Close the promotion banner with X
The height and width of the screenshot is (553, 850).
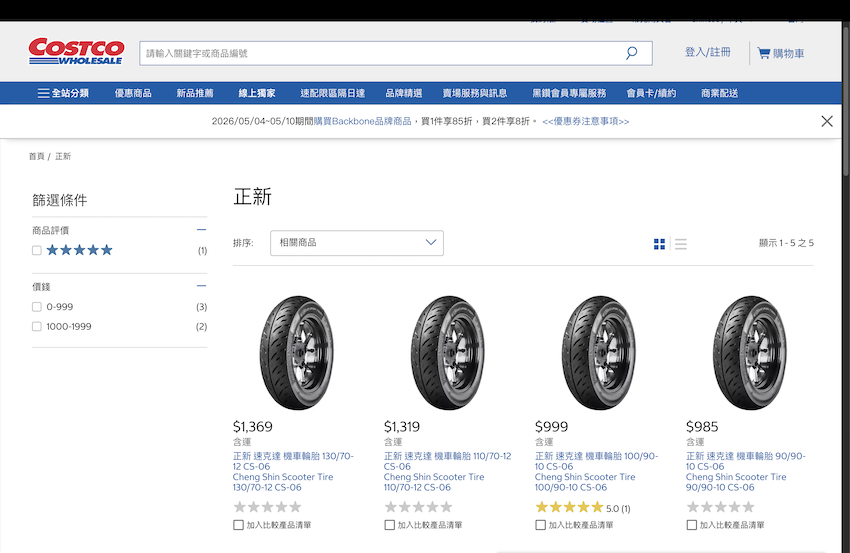827,121
